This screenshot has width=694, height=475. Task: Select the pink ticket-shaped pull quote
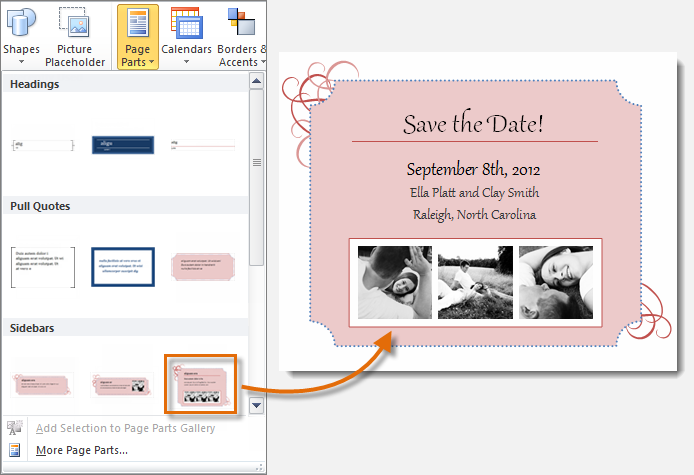(204, 265)
